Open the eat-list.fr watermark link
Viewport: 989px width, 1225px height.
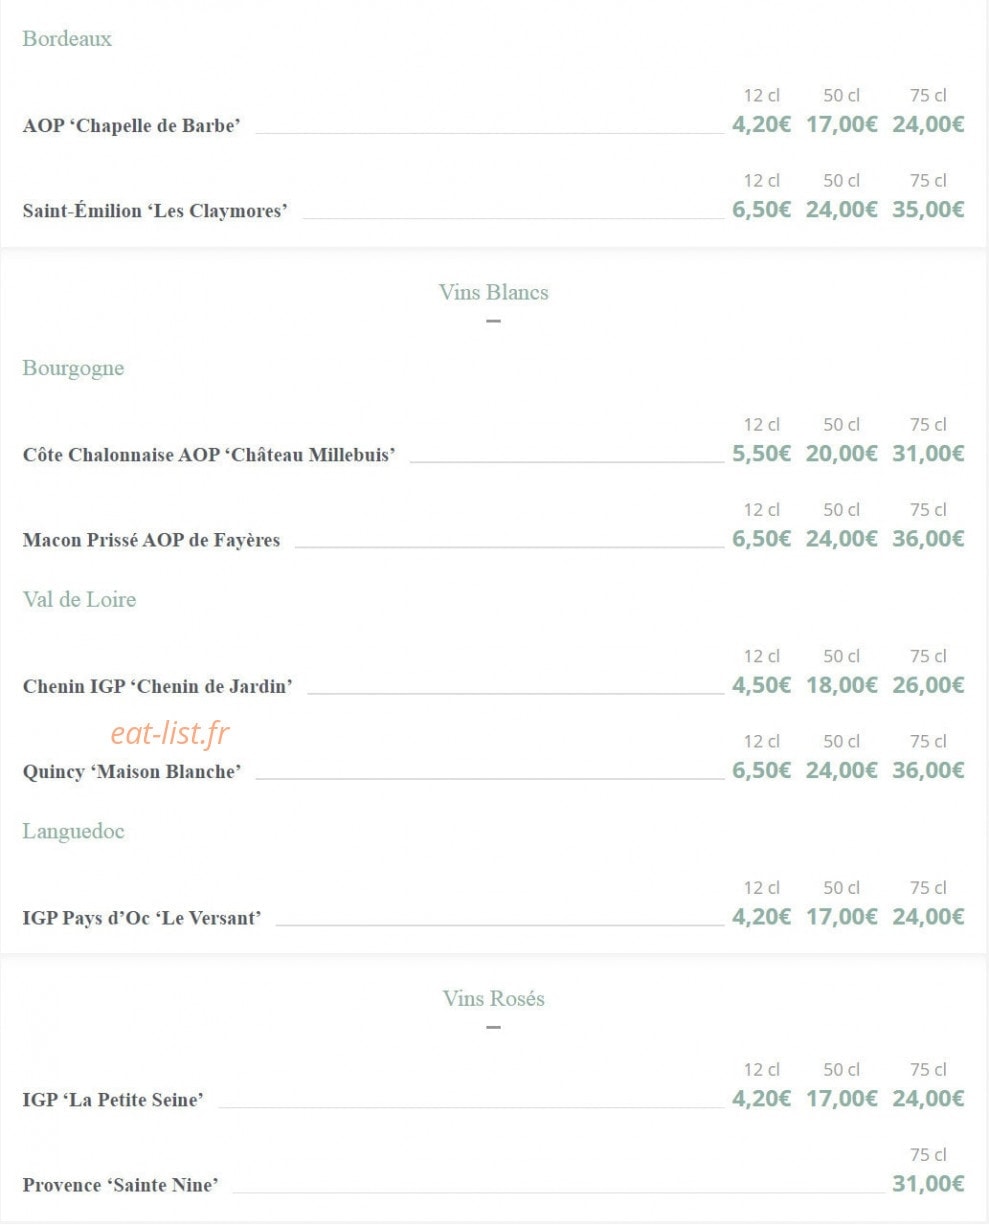tap(169, 733)
